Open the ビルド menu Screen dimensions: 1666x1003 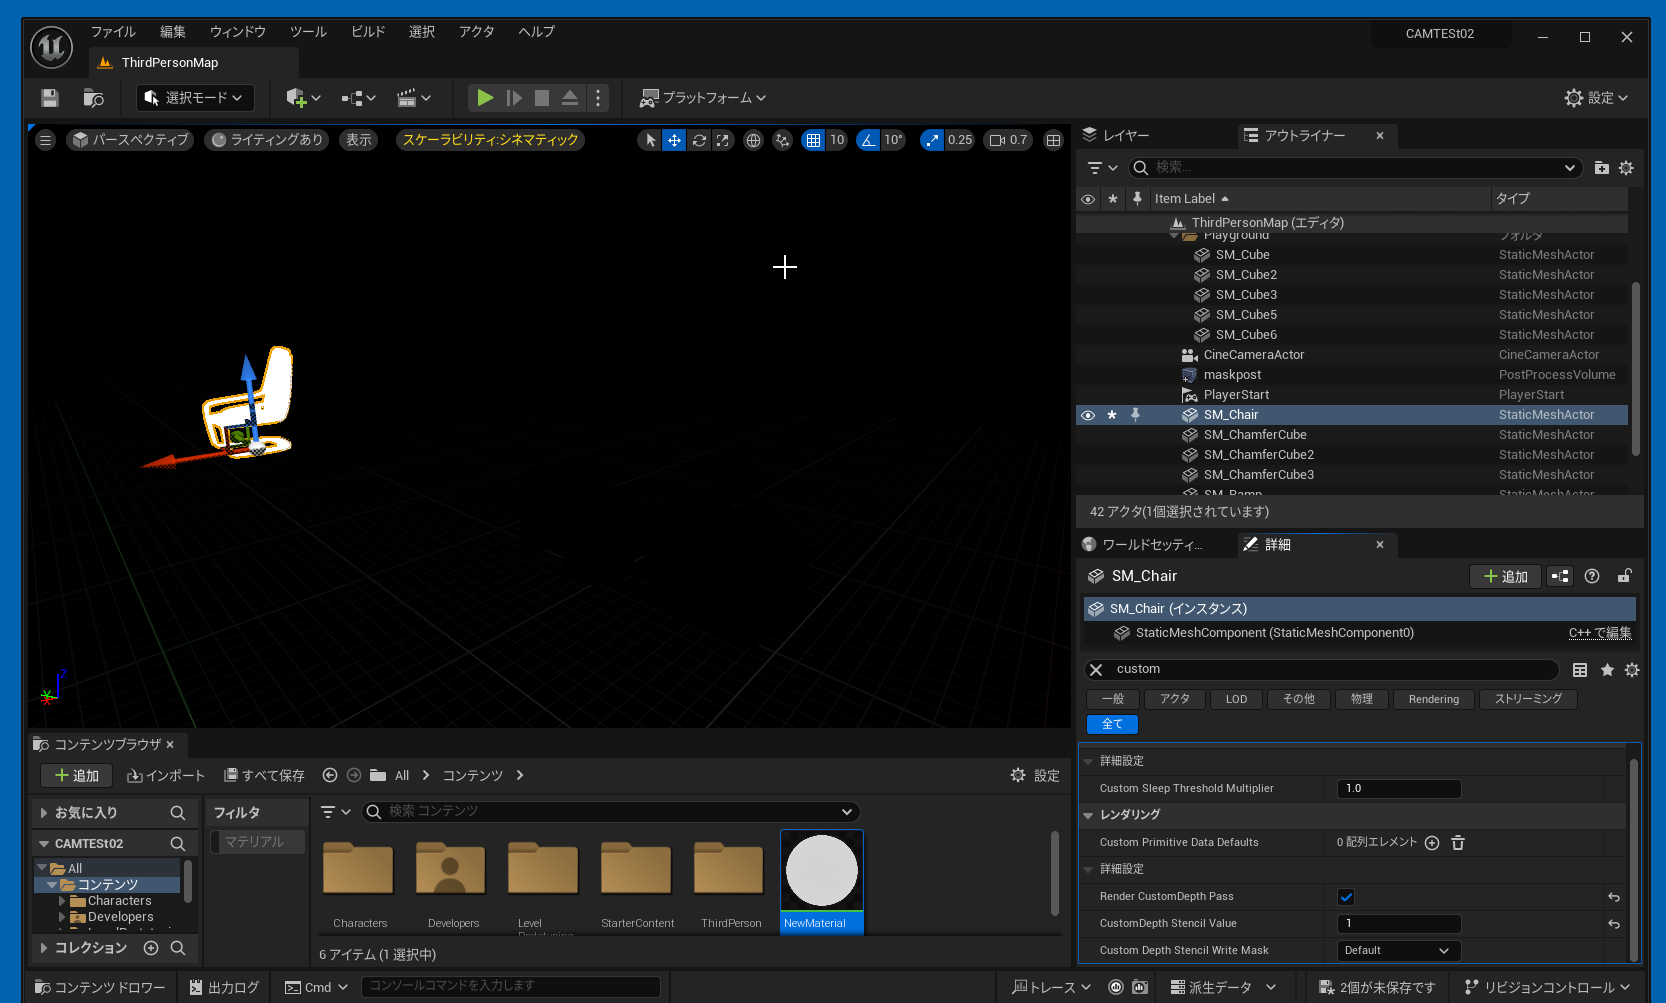pyautogui.click(x=367, y=32)
